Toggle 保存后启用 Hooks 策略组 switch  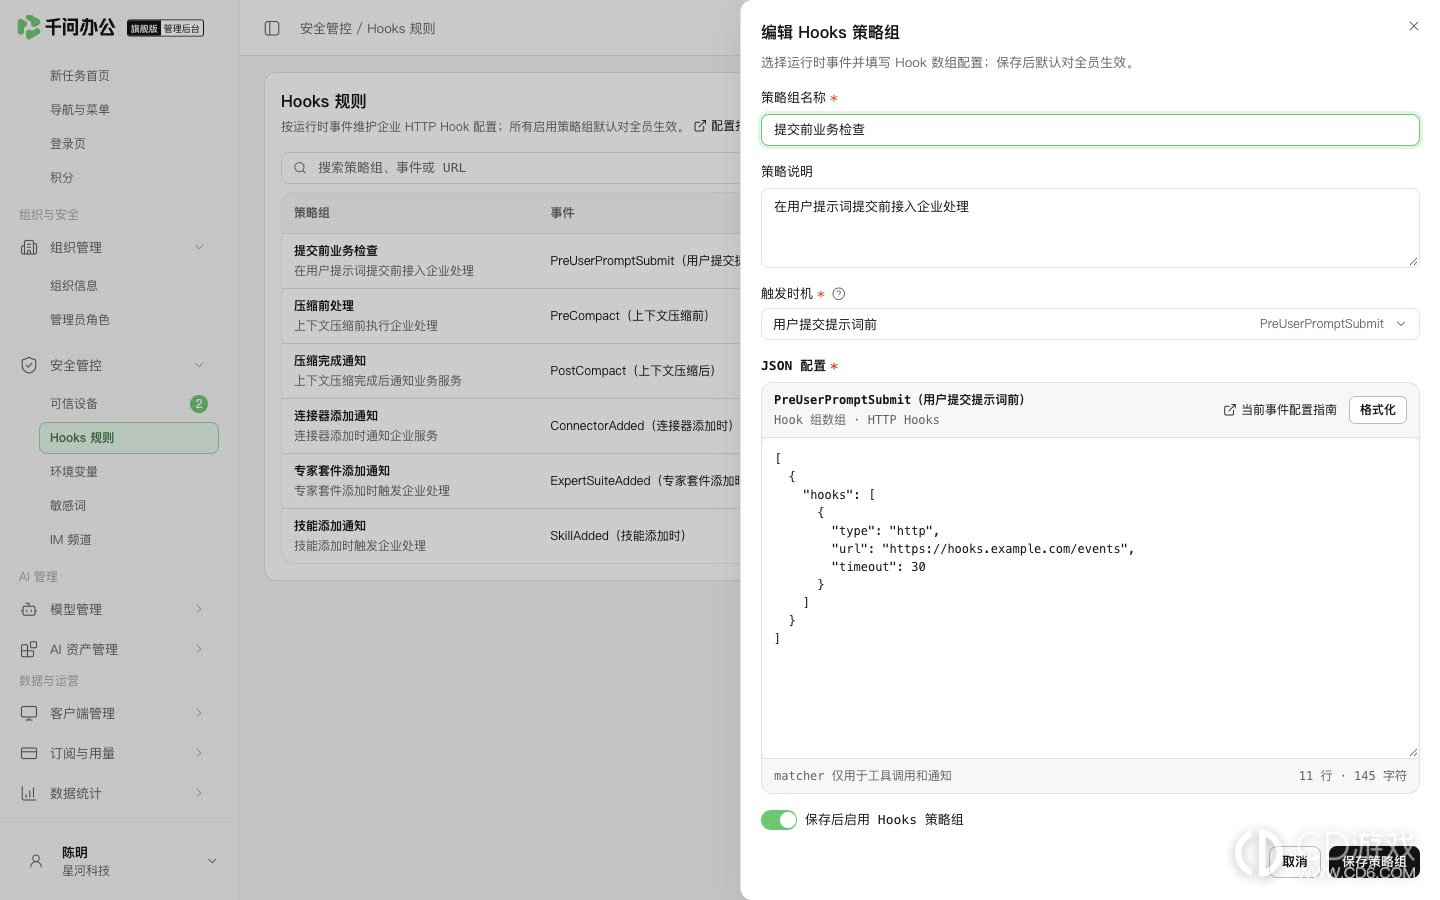pos(779,820)
